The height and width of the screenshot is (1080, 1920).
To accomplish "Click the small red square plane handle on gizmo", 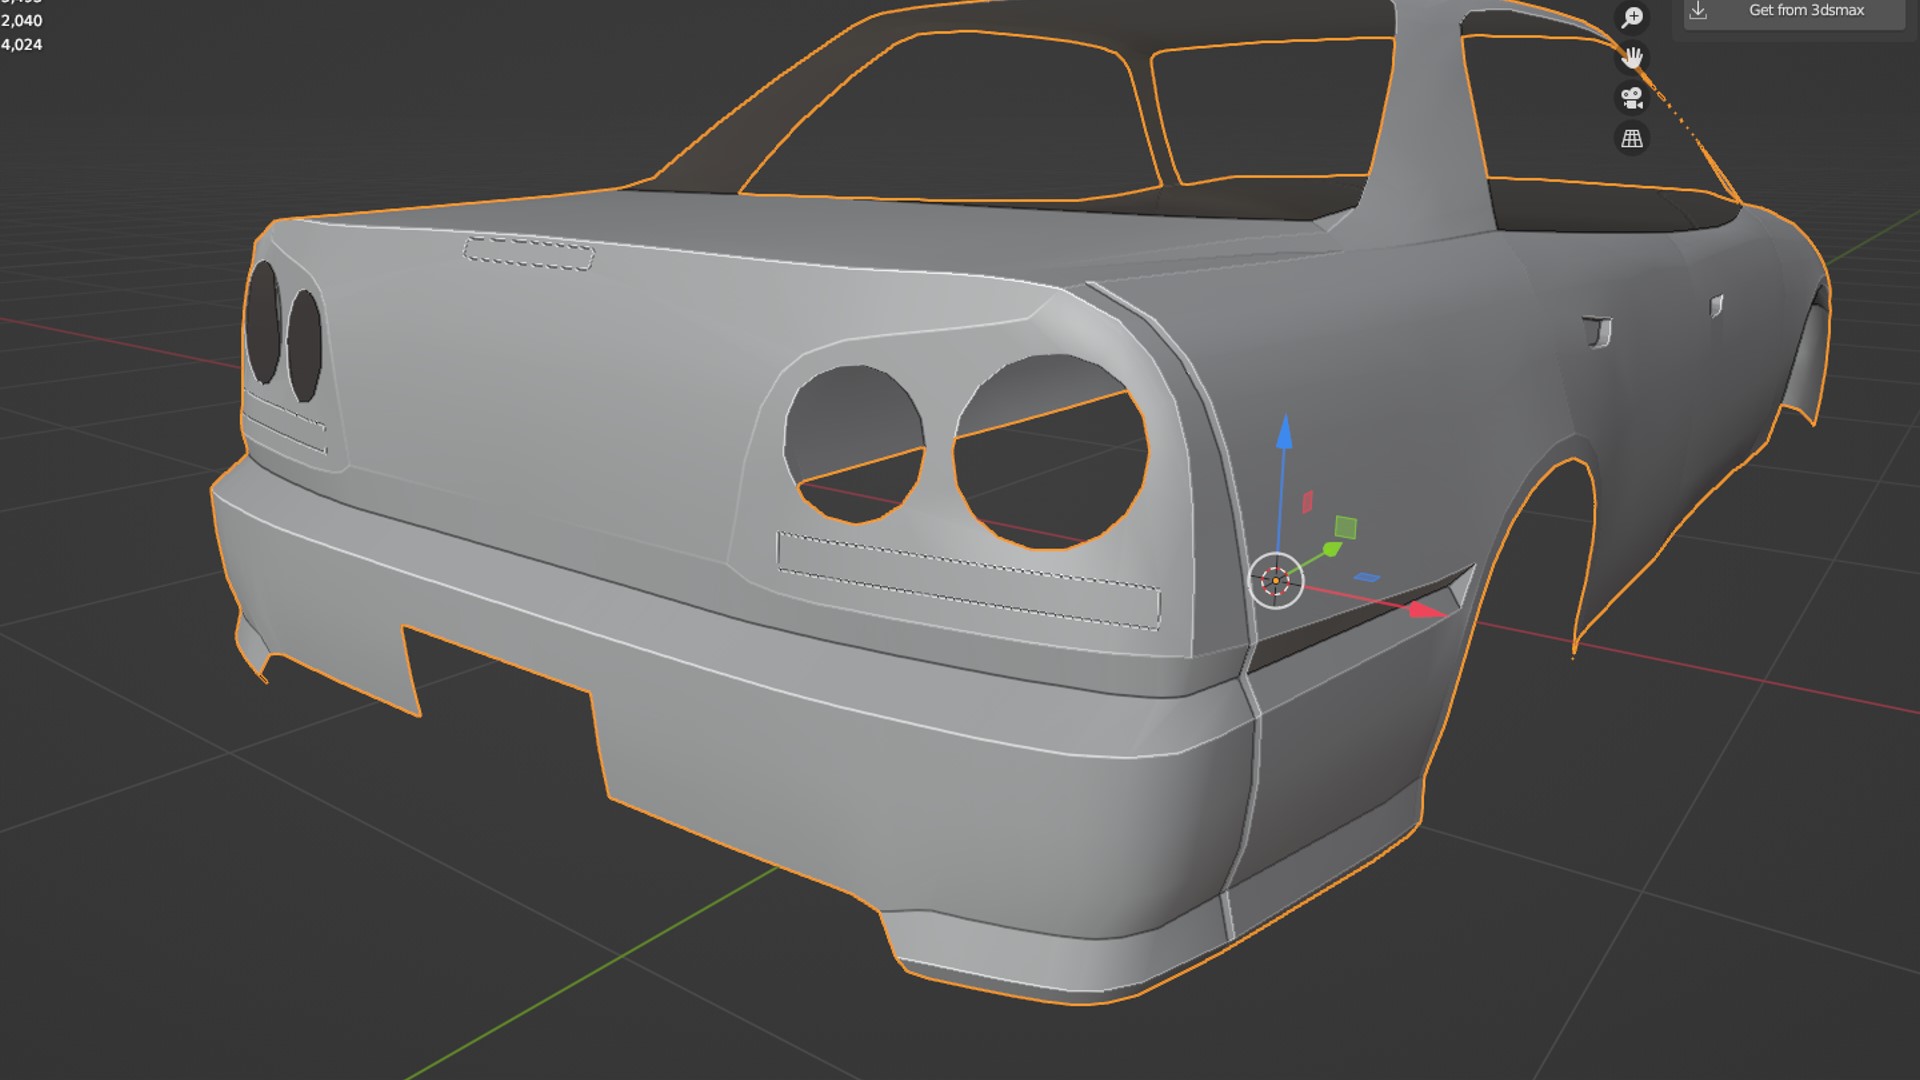I will 1307,502.
